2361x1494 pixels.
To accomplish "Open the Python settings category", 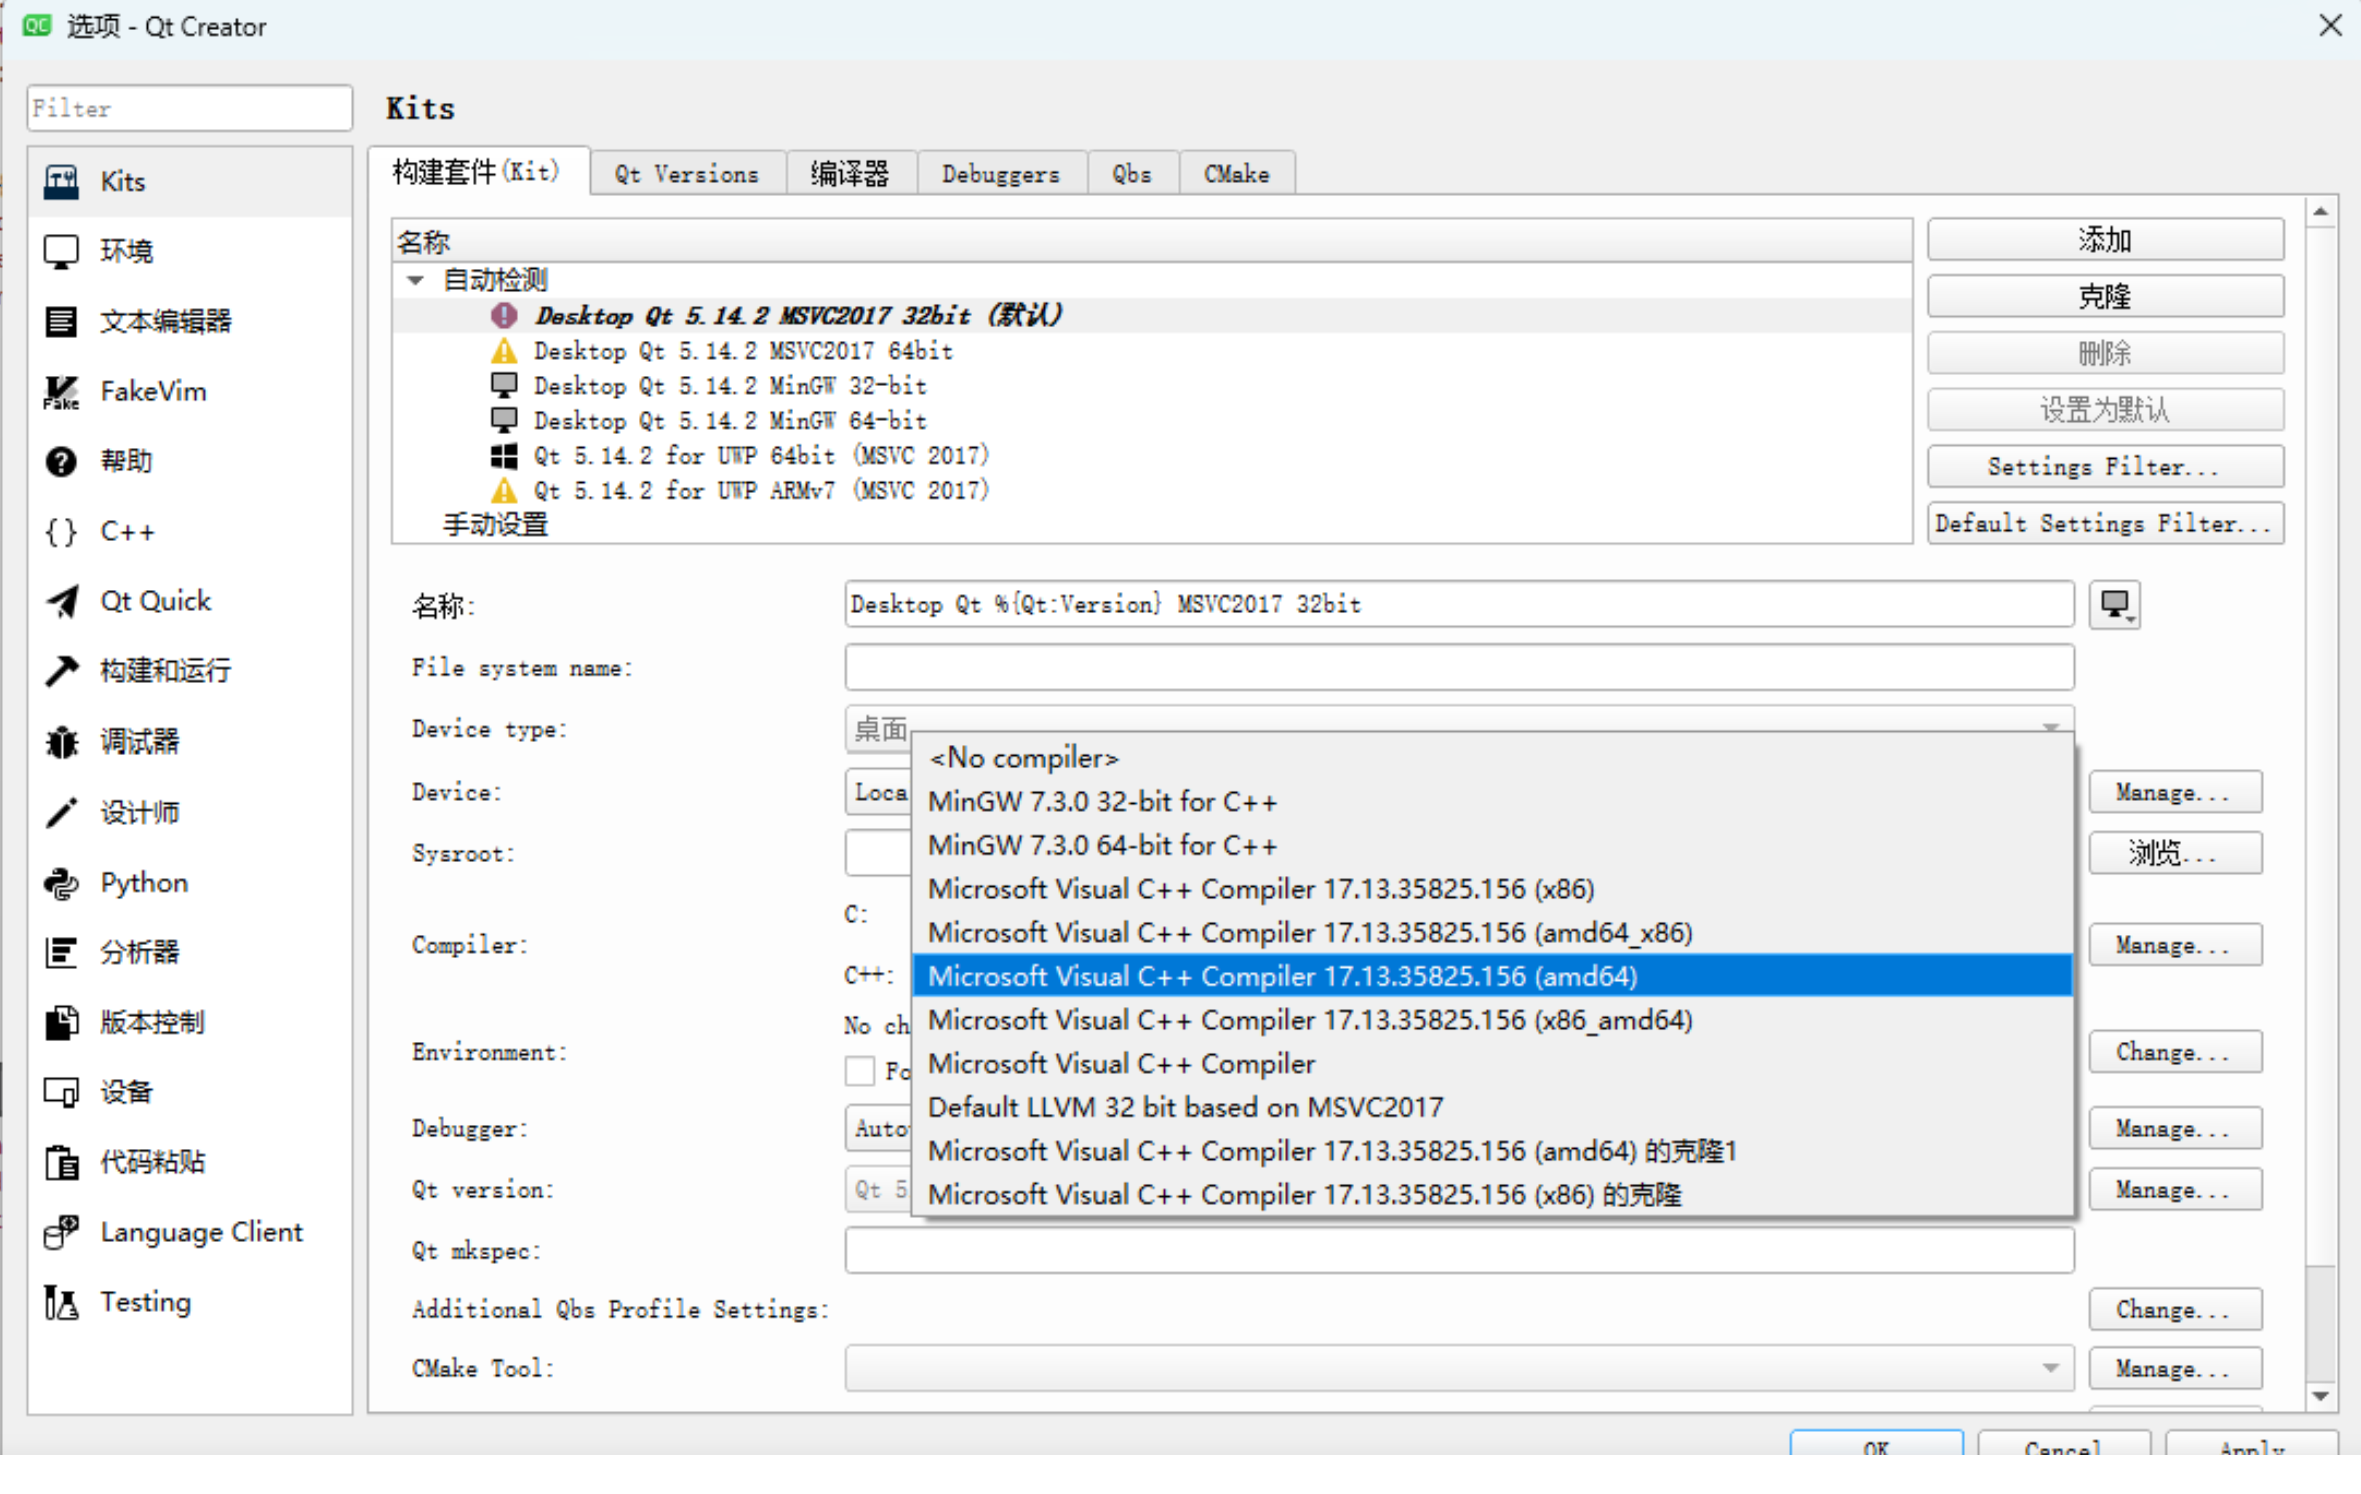I will pos(143,882).
